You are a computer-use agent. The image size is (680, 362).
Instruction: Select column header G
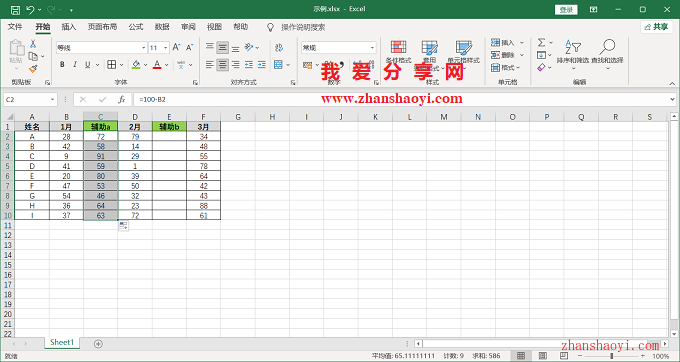pyautogui.click(x=238, y=117)
